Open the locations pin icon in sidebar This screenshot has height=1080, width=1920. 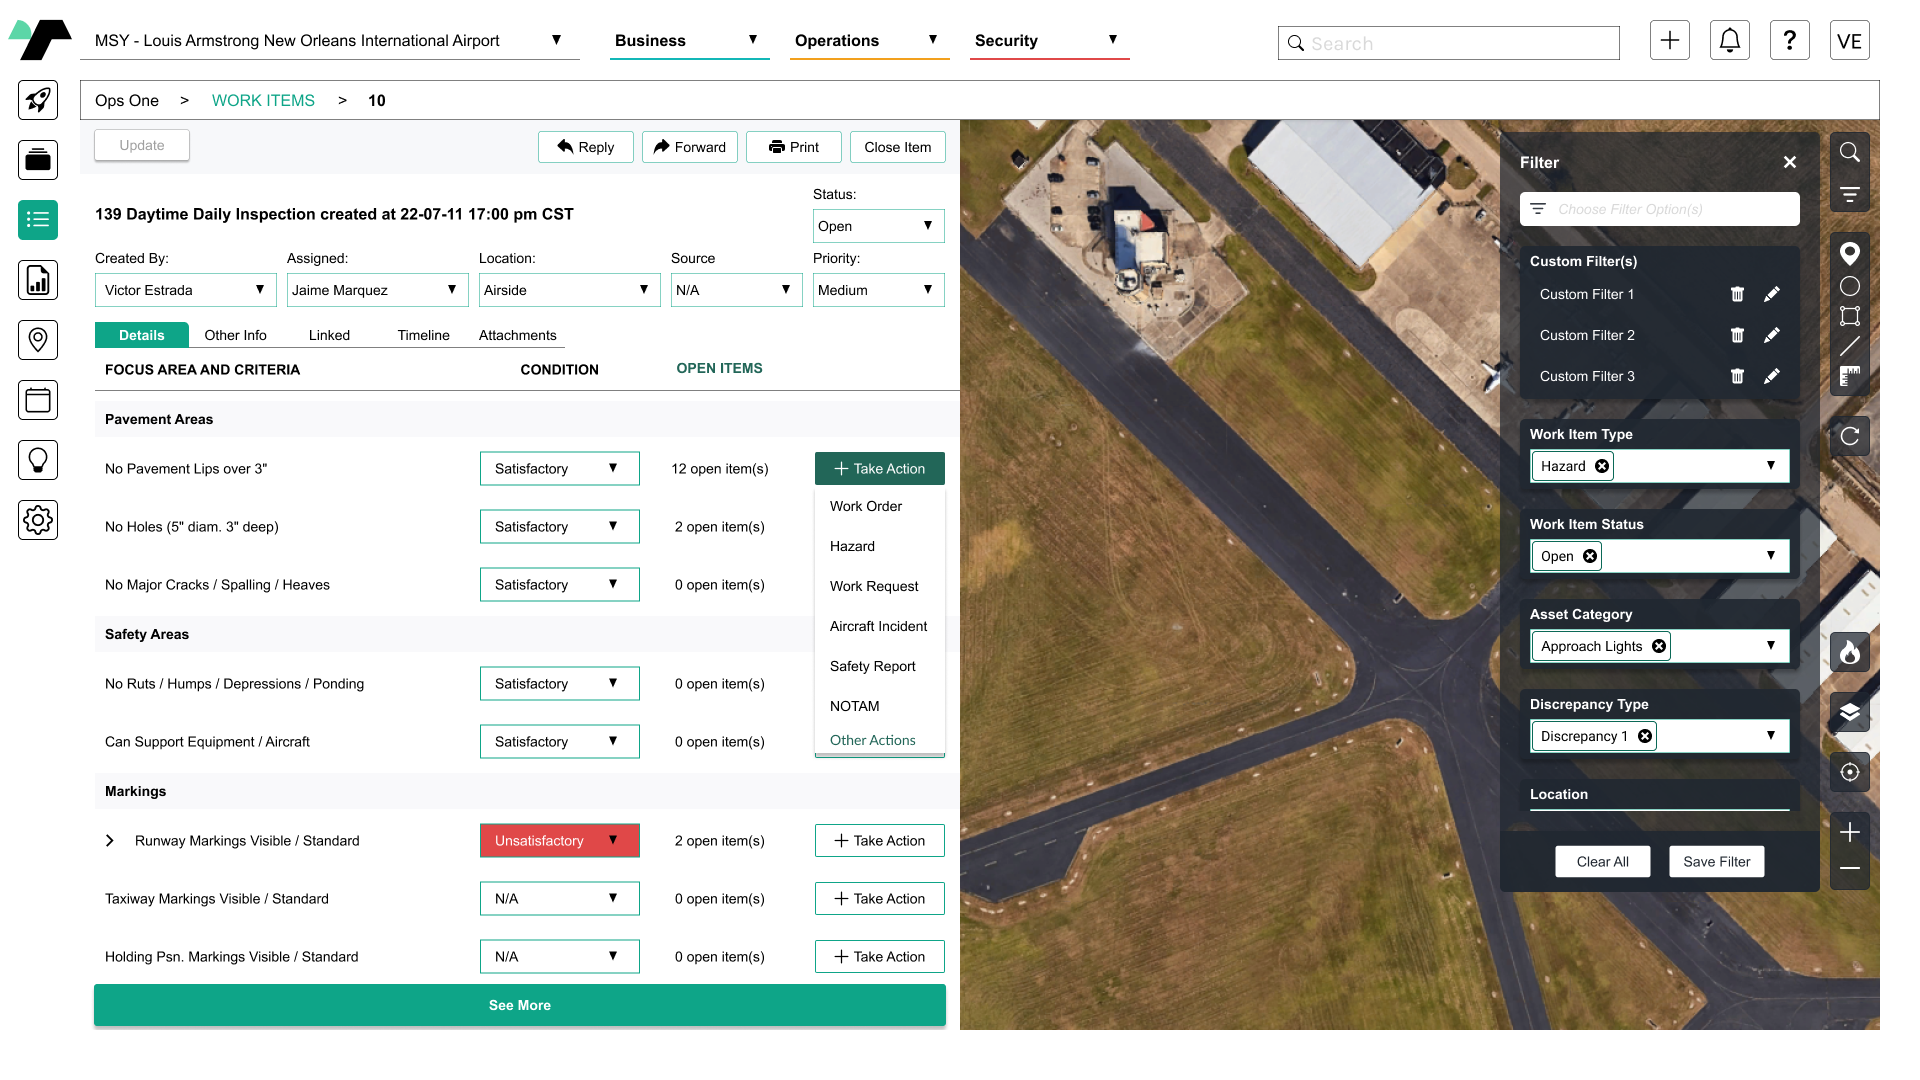point(37,340)
